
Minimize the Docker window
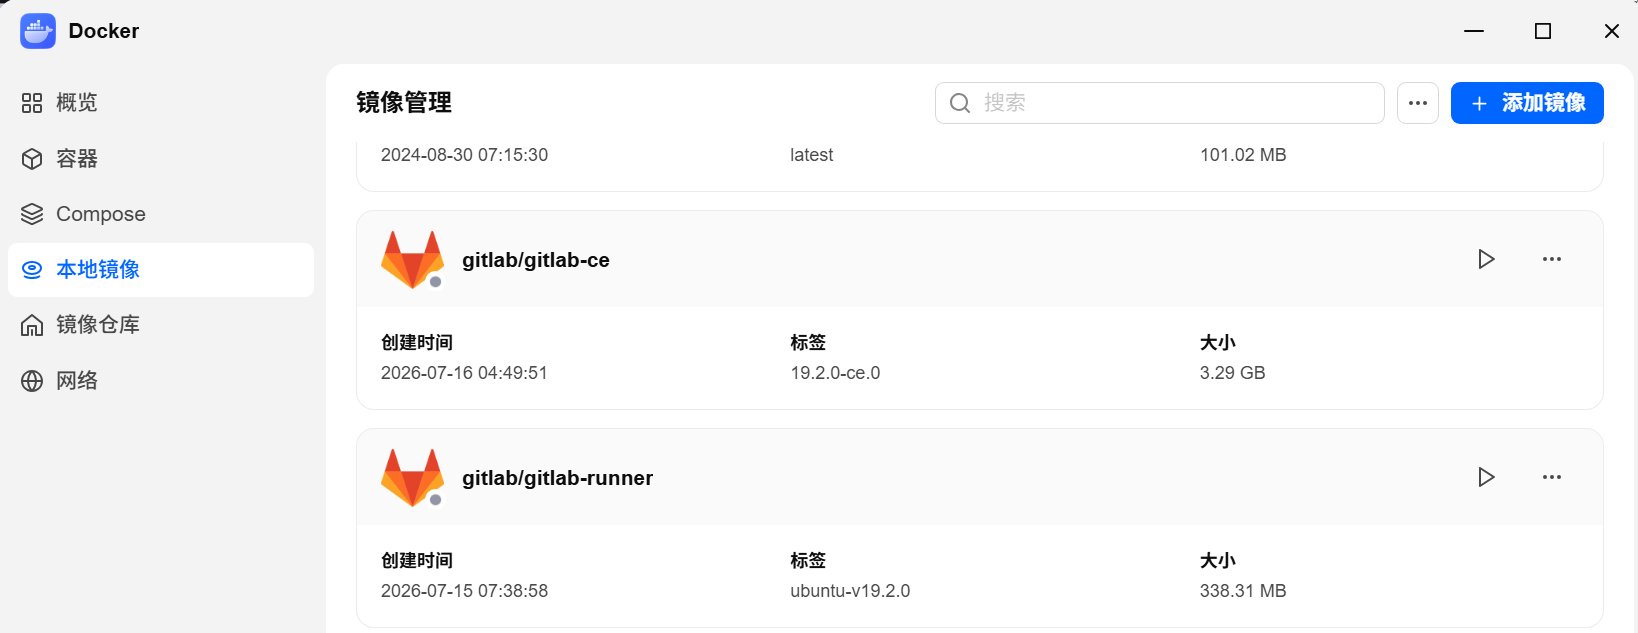click(1474, 31)
